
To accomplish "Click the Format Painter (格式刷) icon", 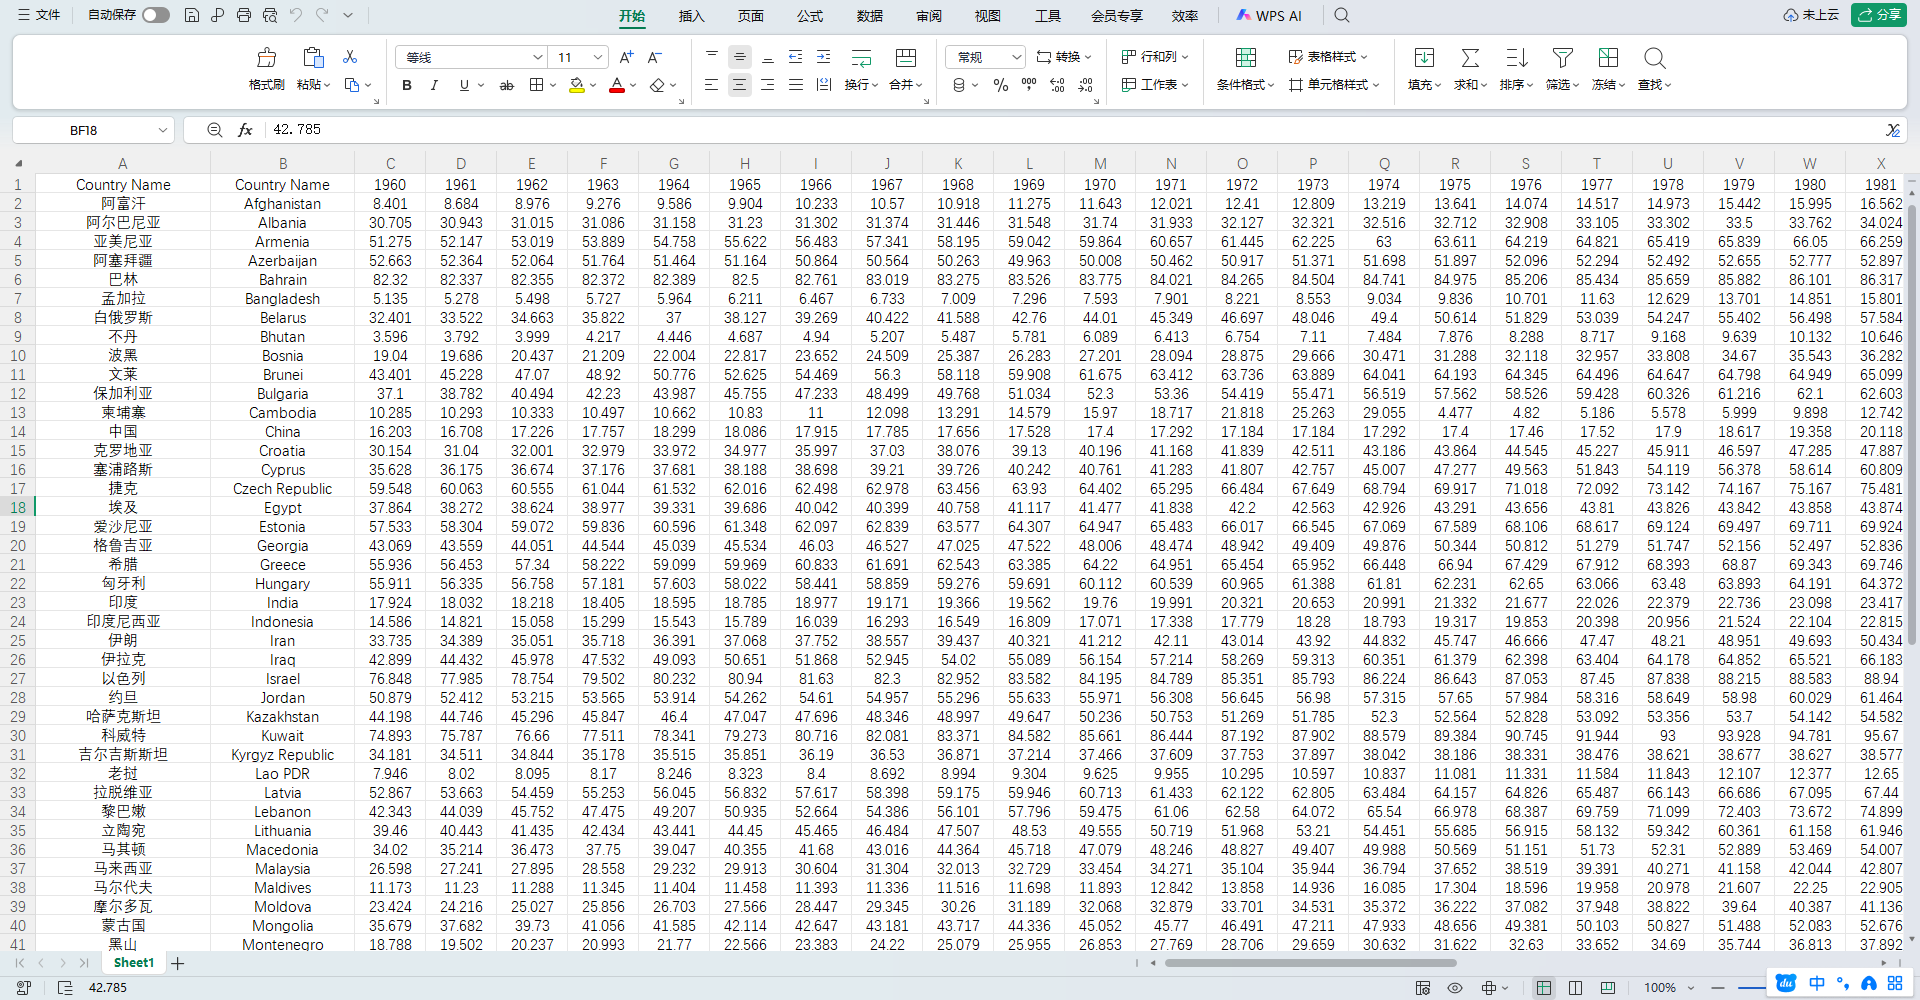I will (267, 58).
